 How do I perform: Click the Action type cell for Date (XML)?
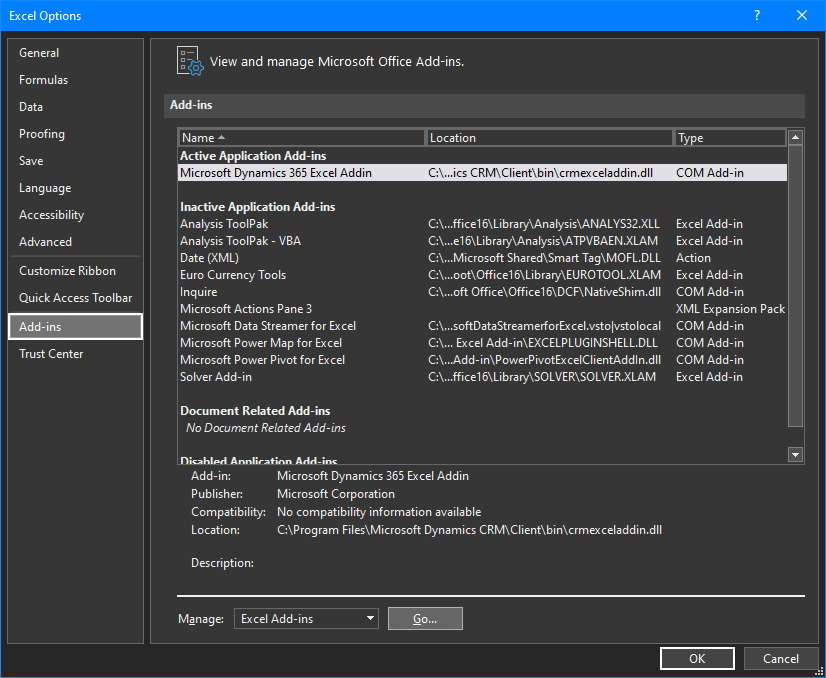[x=693, y=258]
